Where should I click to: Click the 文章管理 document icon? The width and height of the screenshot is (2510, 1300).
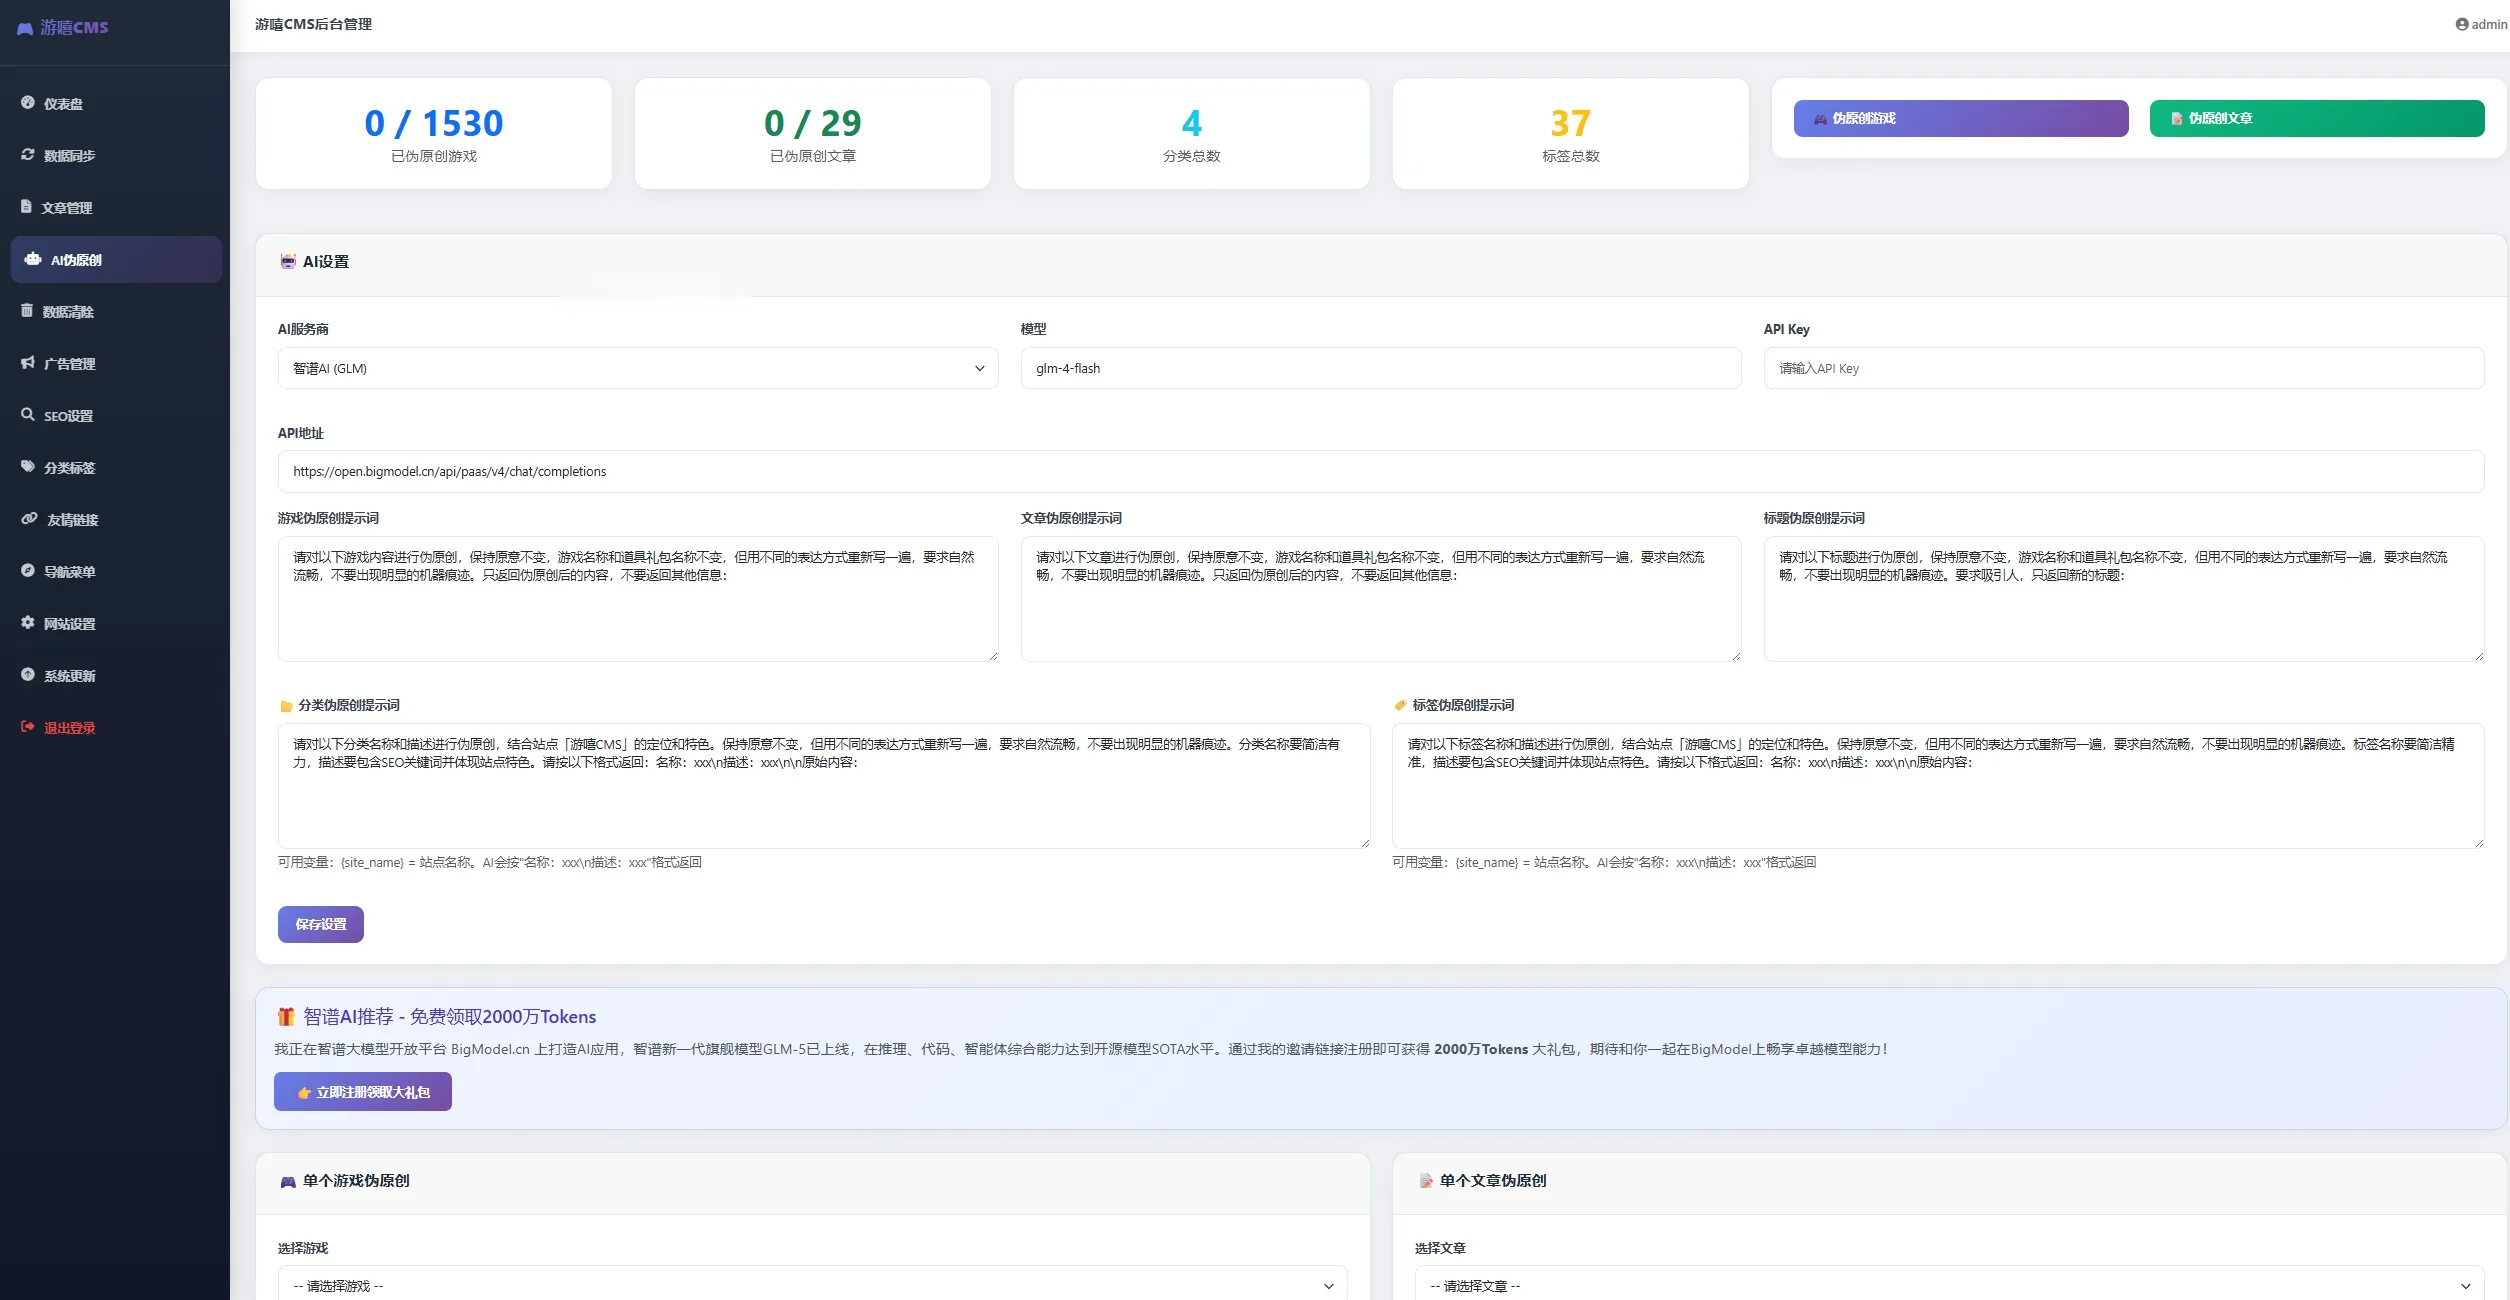click(27, 207)
